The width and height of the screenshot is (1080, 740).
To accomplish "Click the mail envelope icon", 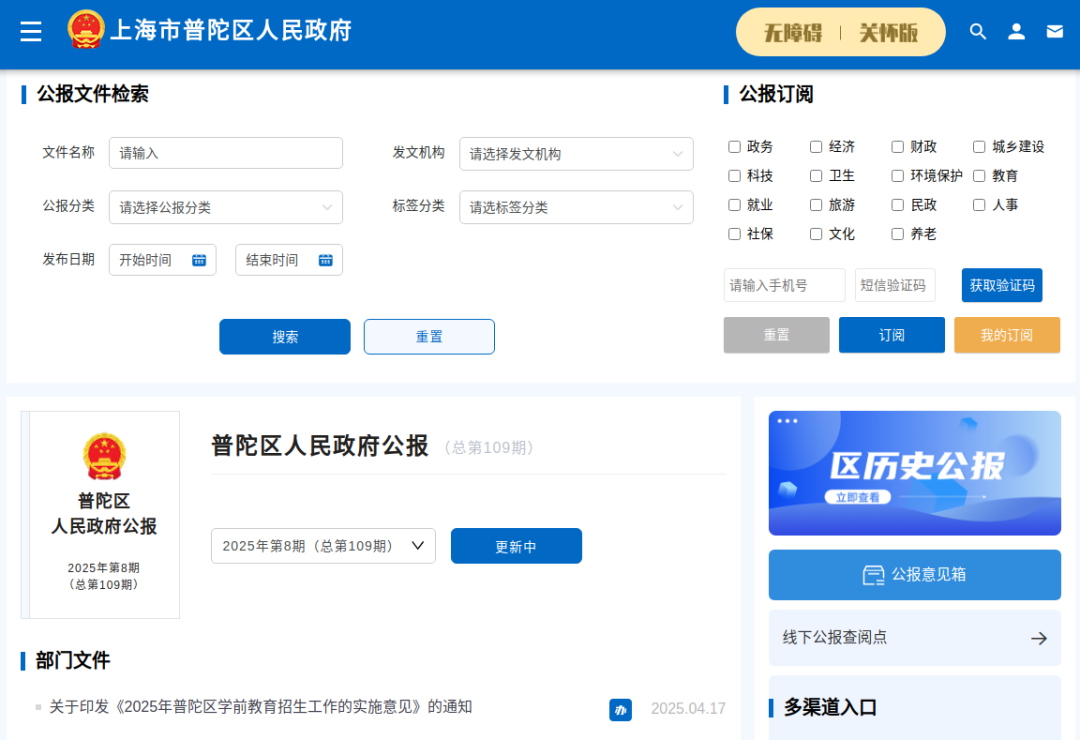I will [1054, 31].
